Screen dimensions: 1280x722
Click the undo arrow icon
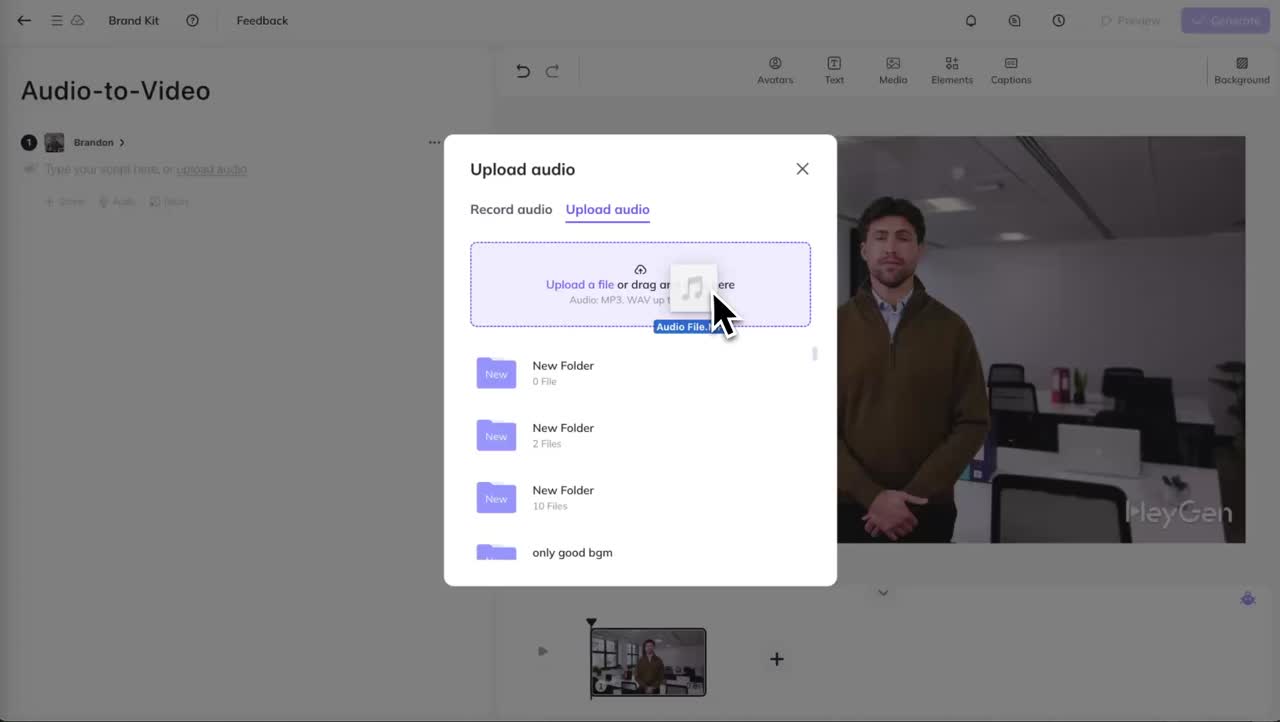[x=523, y=71]
